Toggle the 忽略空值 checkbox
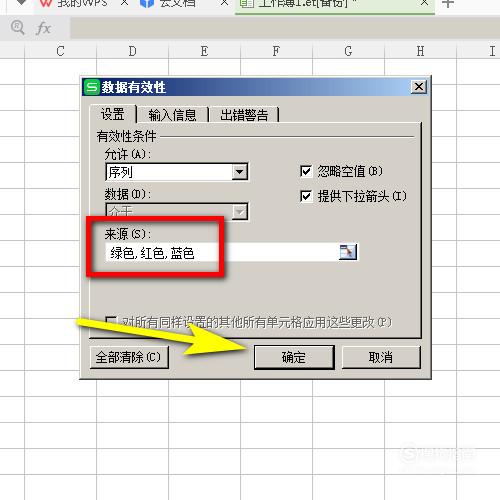500x500 pixels. coord(306,171)
